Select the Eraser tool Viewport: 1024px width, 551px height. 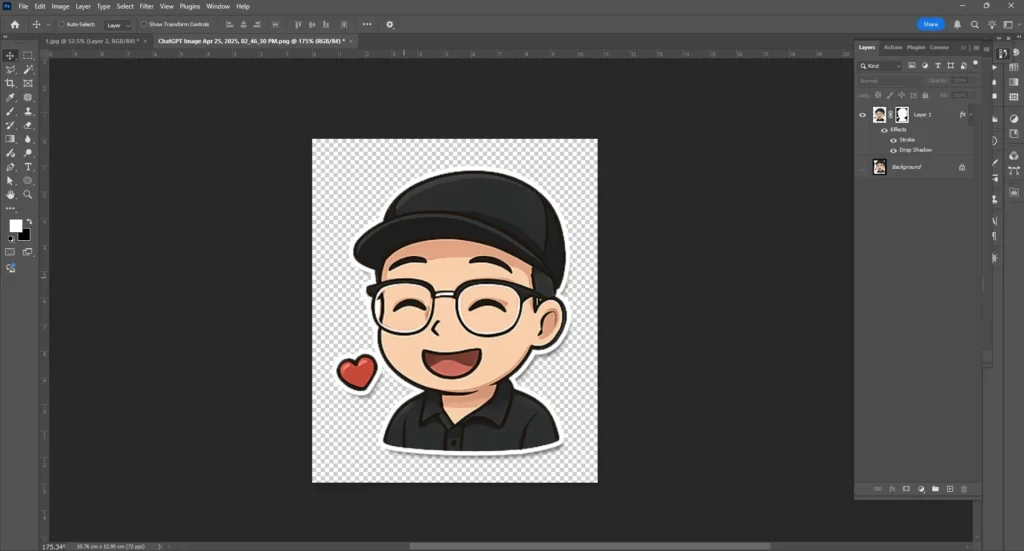click(28, 125)
